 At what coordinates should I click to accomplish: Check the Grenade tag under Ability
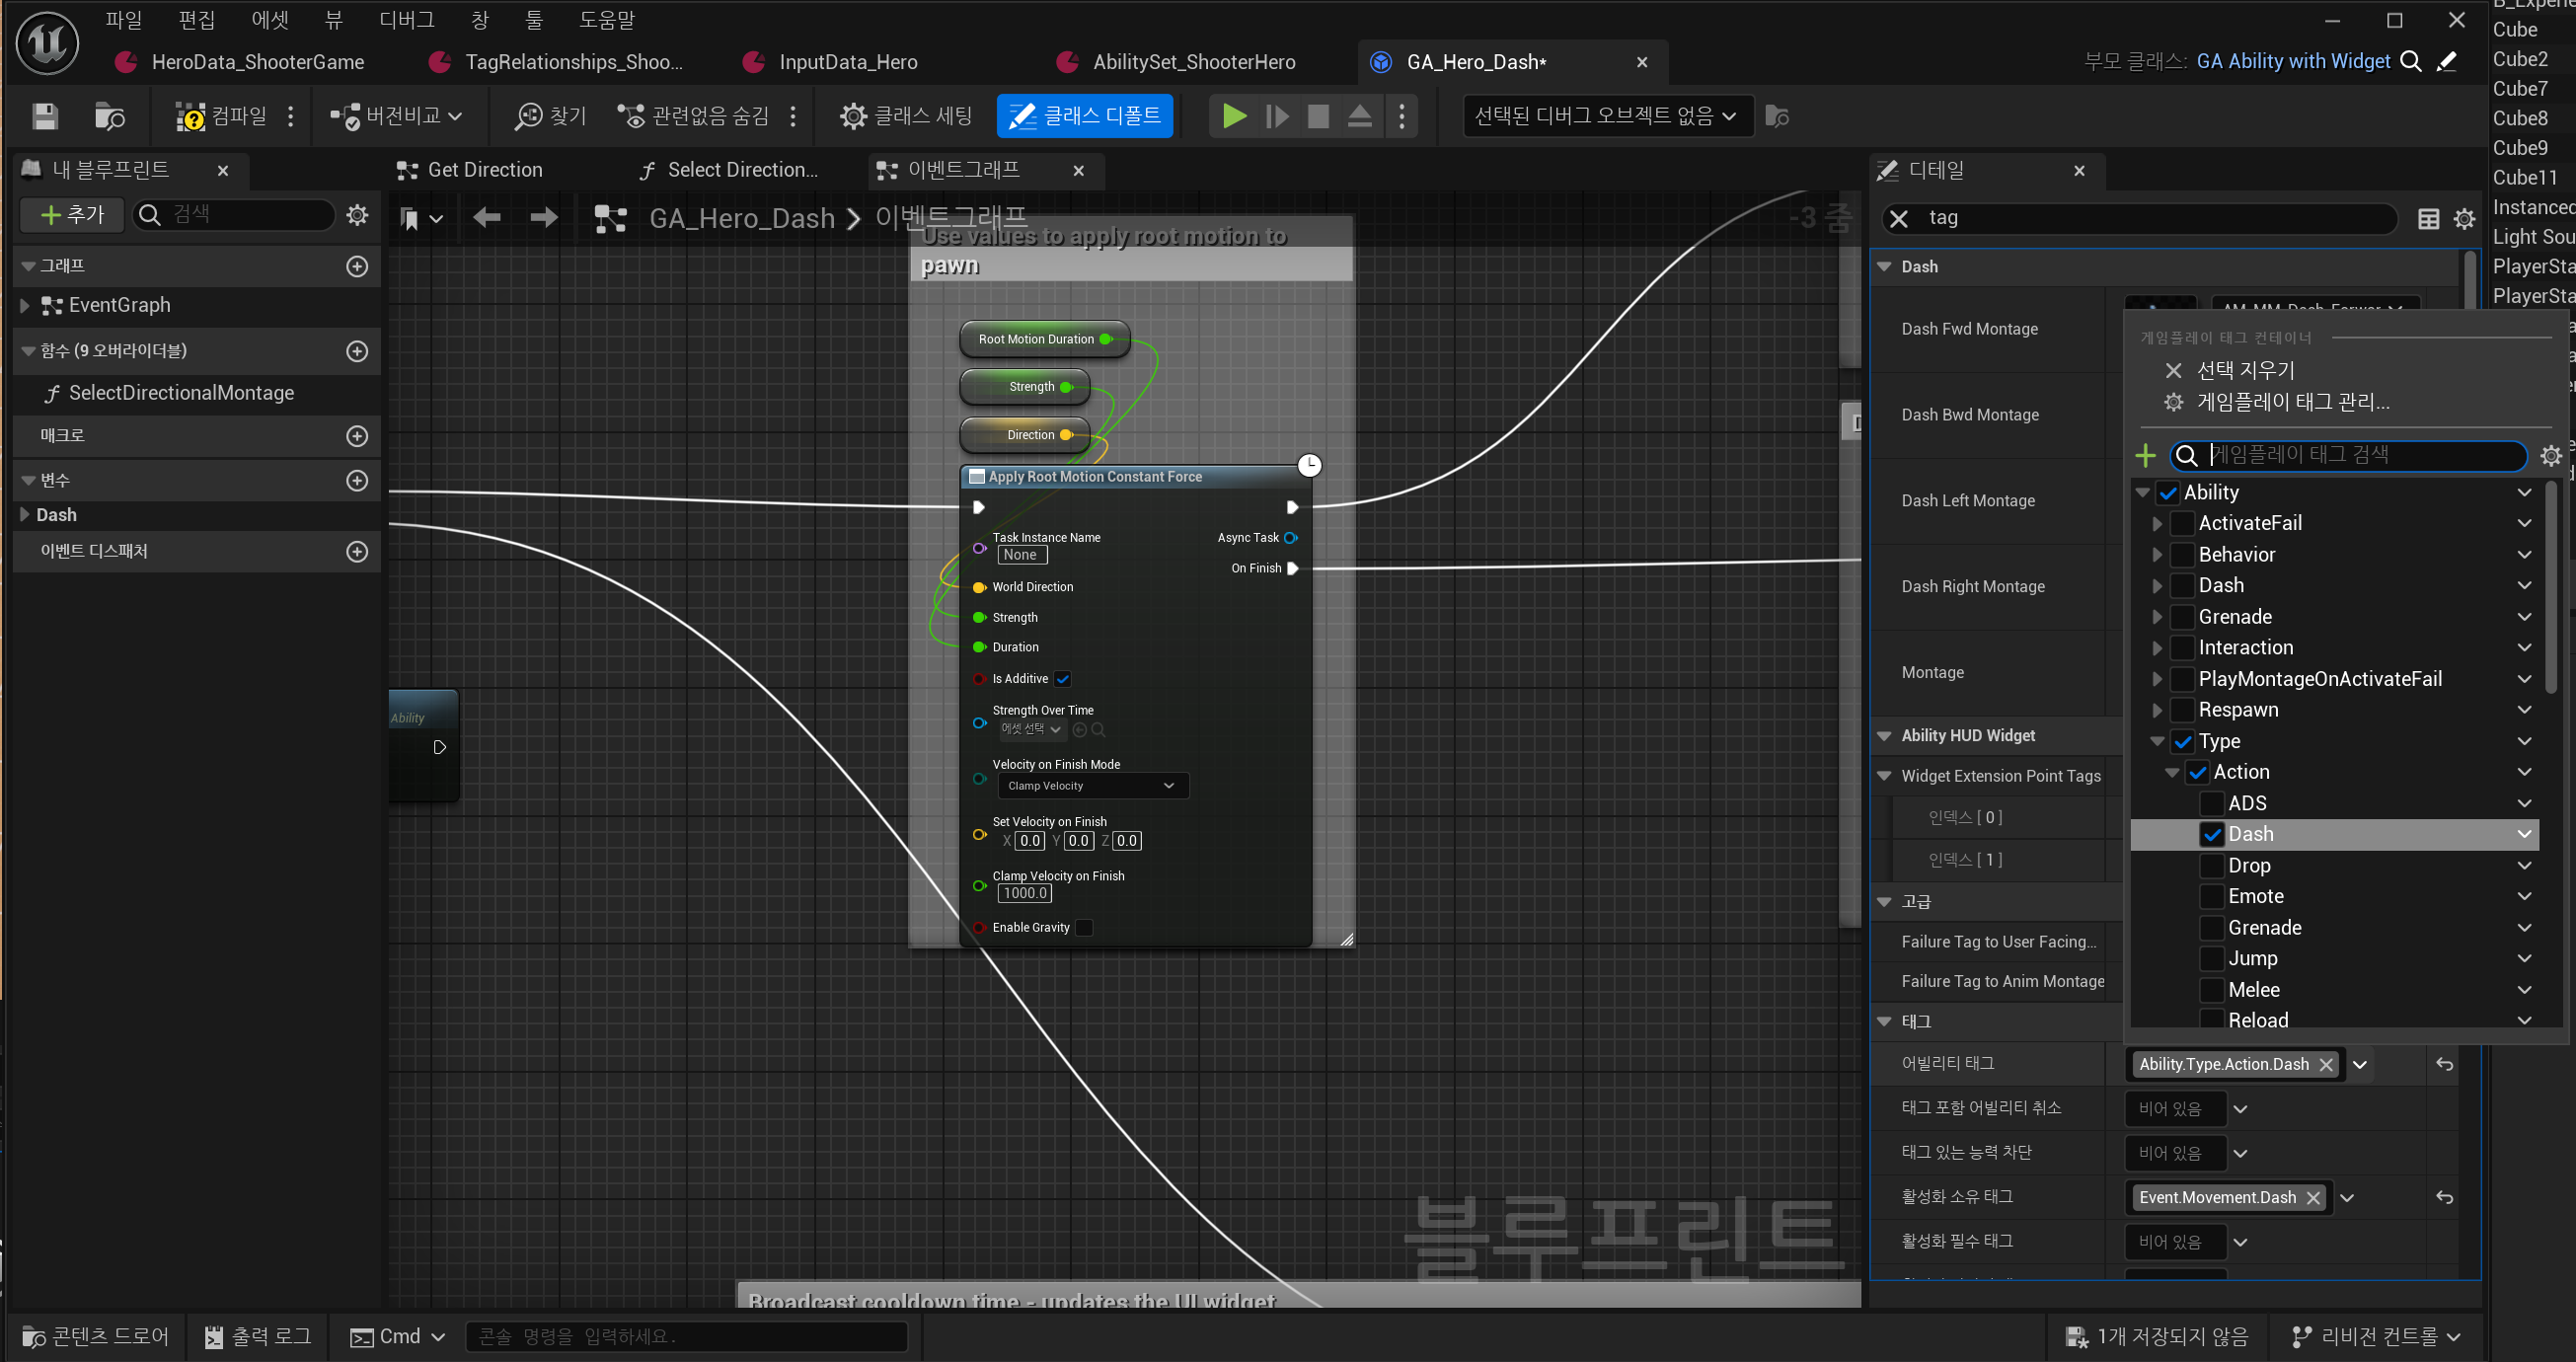pyautogui.click(x=2183, y=617)
